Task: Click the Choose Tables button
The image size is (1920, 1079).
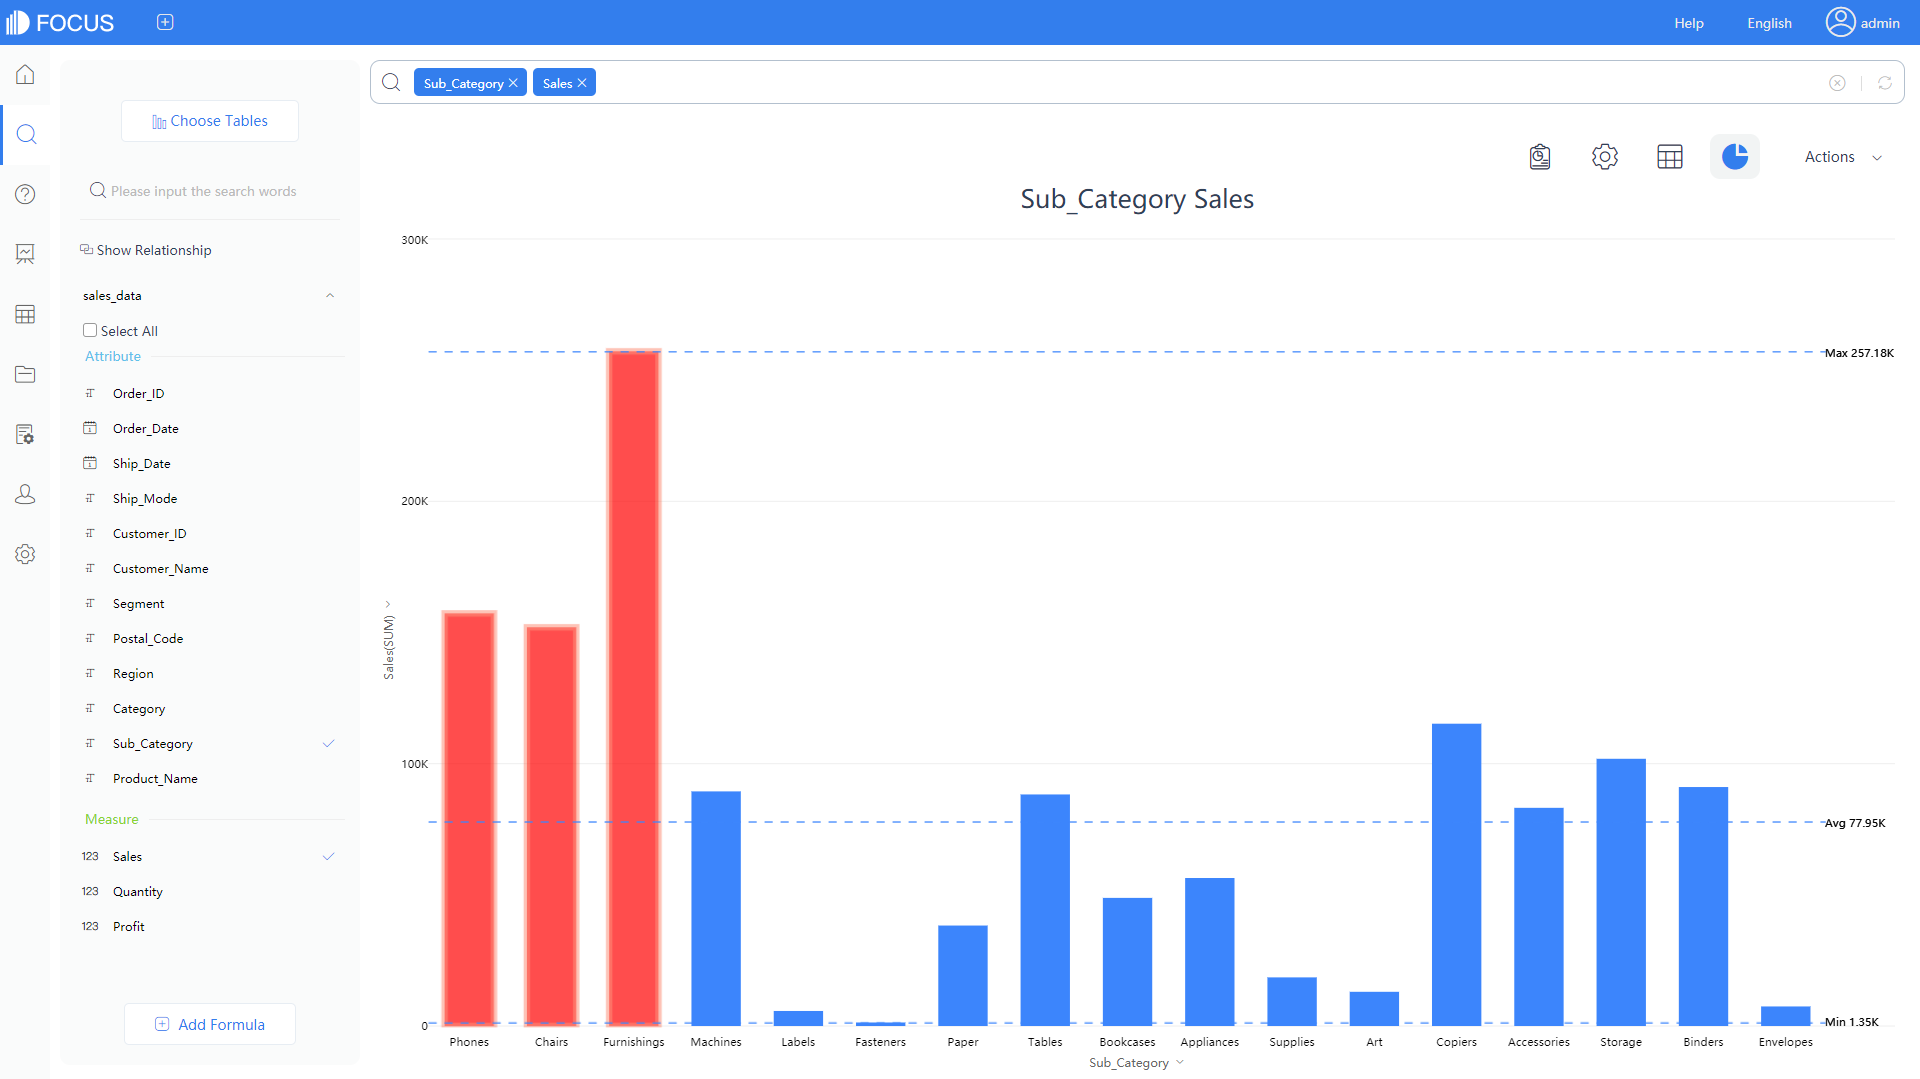Action: 210,121
